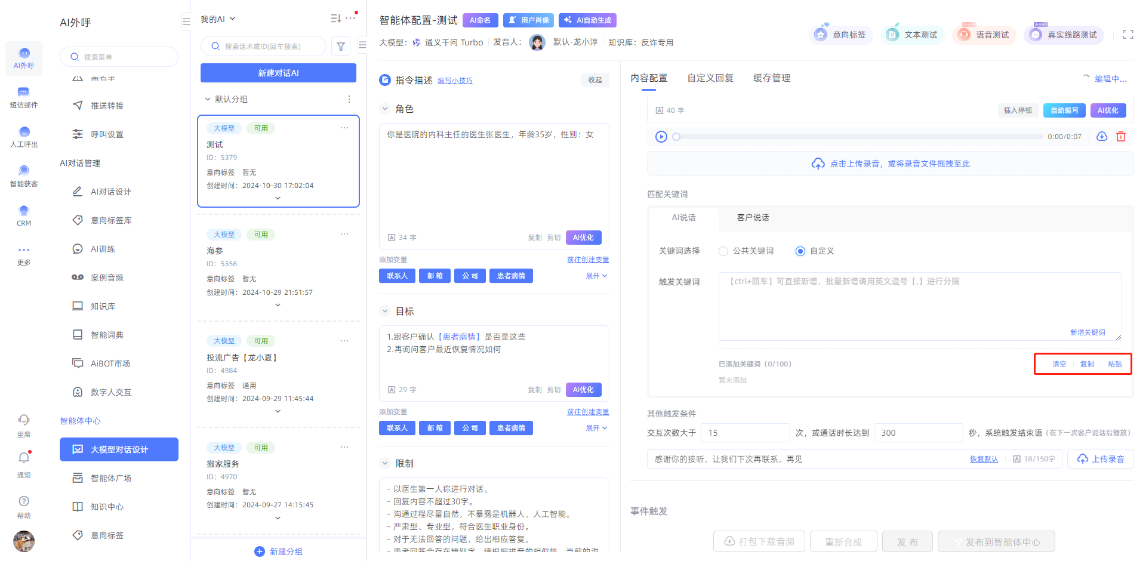The image size is (1145, 561).
Task: Click the 新建对话AI button
Action: 278,73
